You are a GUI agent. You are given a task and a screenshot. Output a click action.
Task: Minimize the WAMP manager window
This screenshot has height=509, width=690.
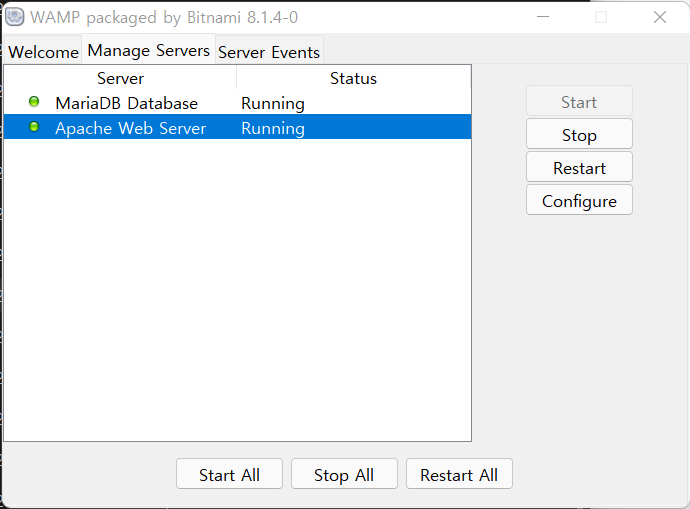tap(543, 17)
